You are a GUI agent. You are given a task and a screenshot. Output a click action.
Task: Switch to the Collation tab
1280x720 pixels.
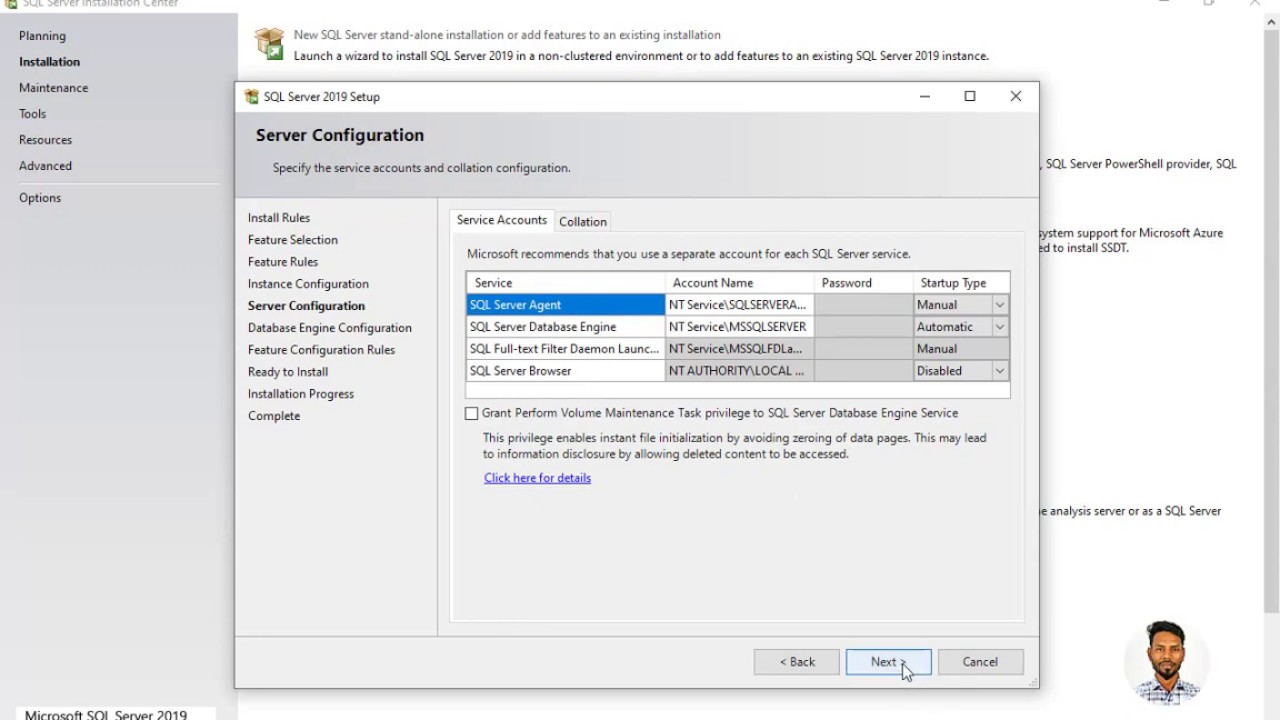pyautogui.click(x=583, y=222)
